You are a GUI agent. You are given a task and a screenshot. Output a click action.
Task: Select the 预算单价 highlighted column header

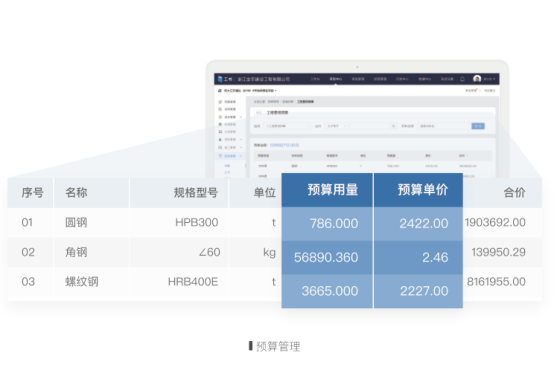[x=418, y=190]
